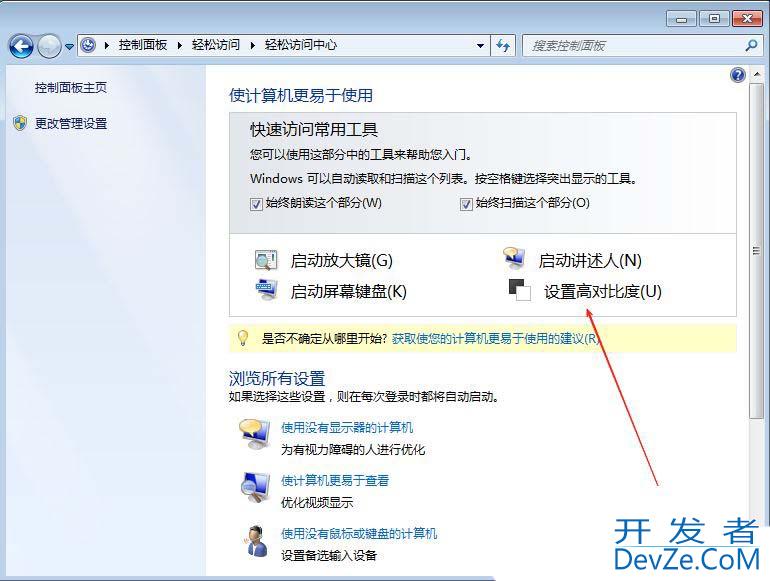The height and width of the screenshot is (581, 770).
Task: Open 使用没有鼠标或键盘的计算机 link
Action: 359,533
